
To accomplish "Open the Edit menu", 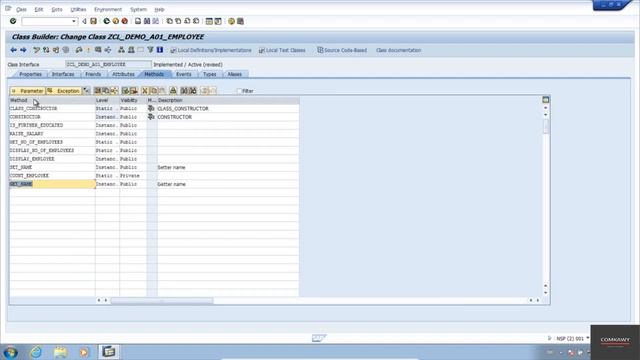I will [x=39, y=9].
